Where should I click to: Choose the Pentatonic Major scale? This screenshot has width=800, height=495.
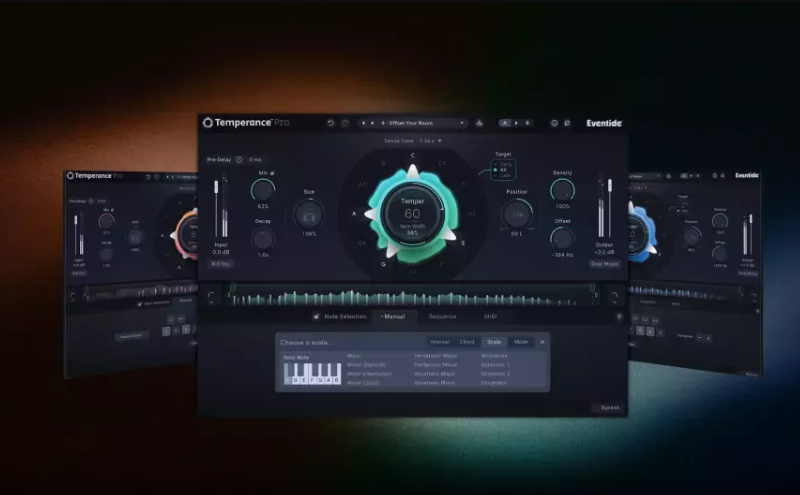coord(435,356)
